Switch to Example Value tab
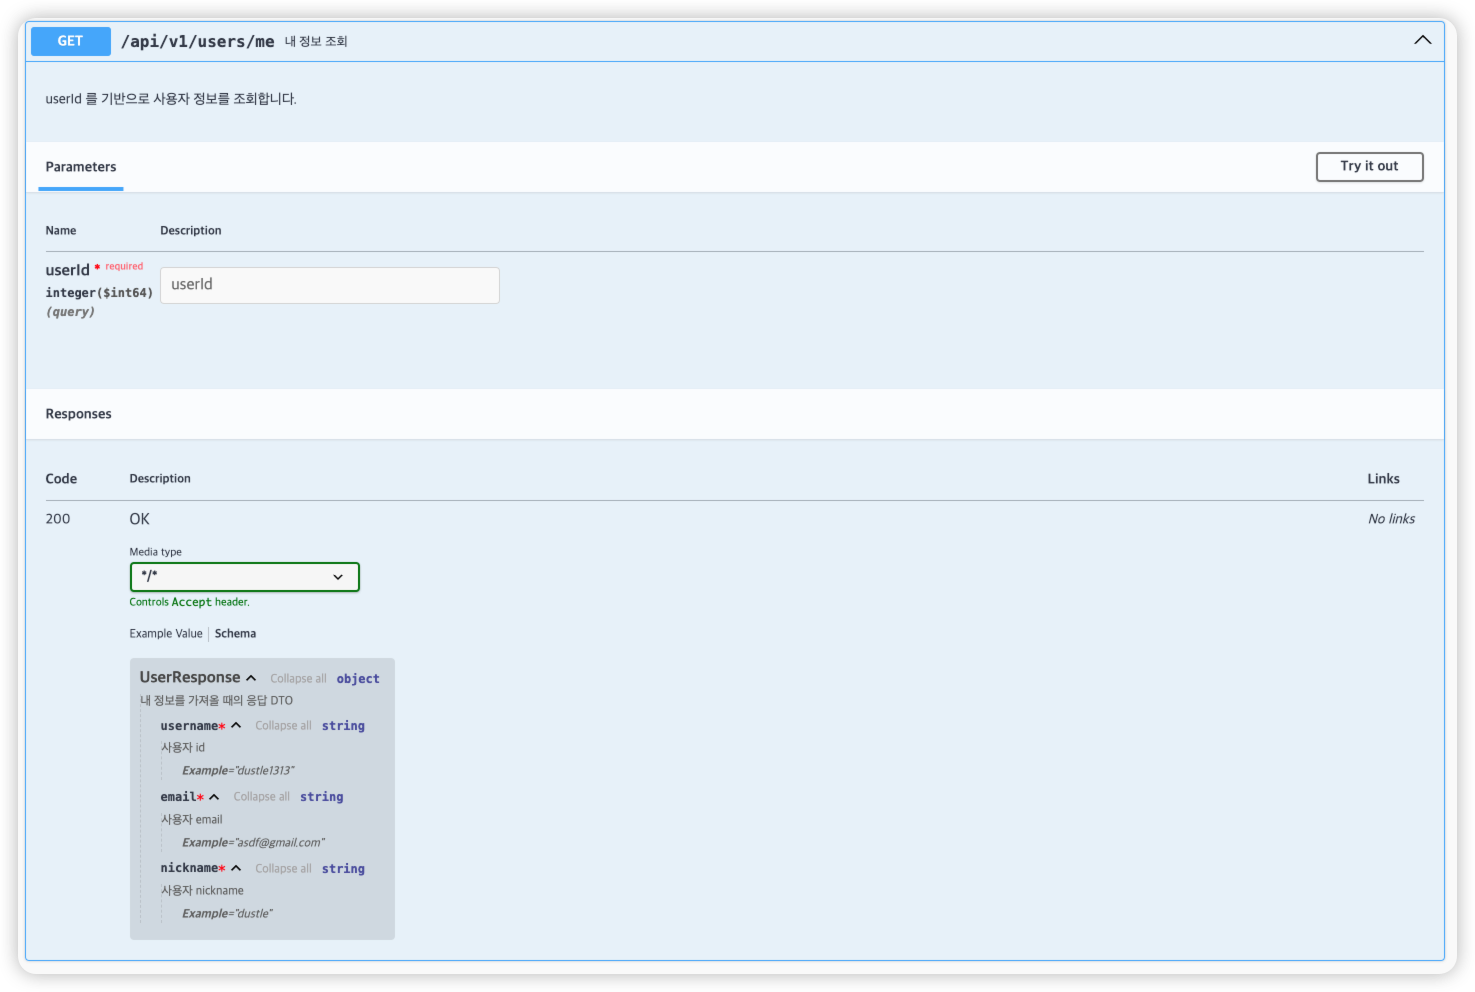 166,634
